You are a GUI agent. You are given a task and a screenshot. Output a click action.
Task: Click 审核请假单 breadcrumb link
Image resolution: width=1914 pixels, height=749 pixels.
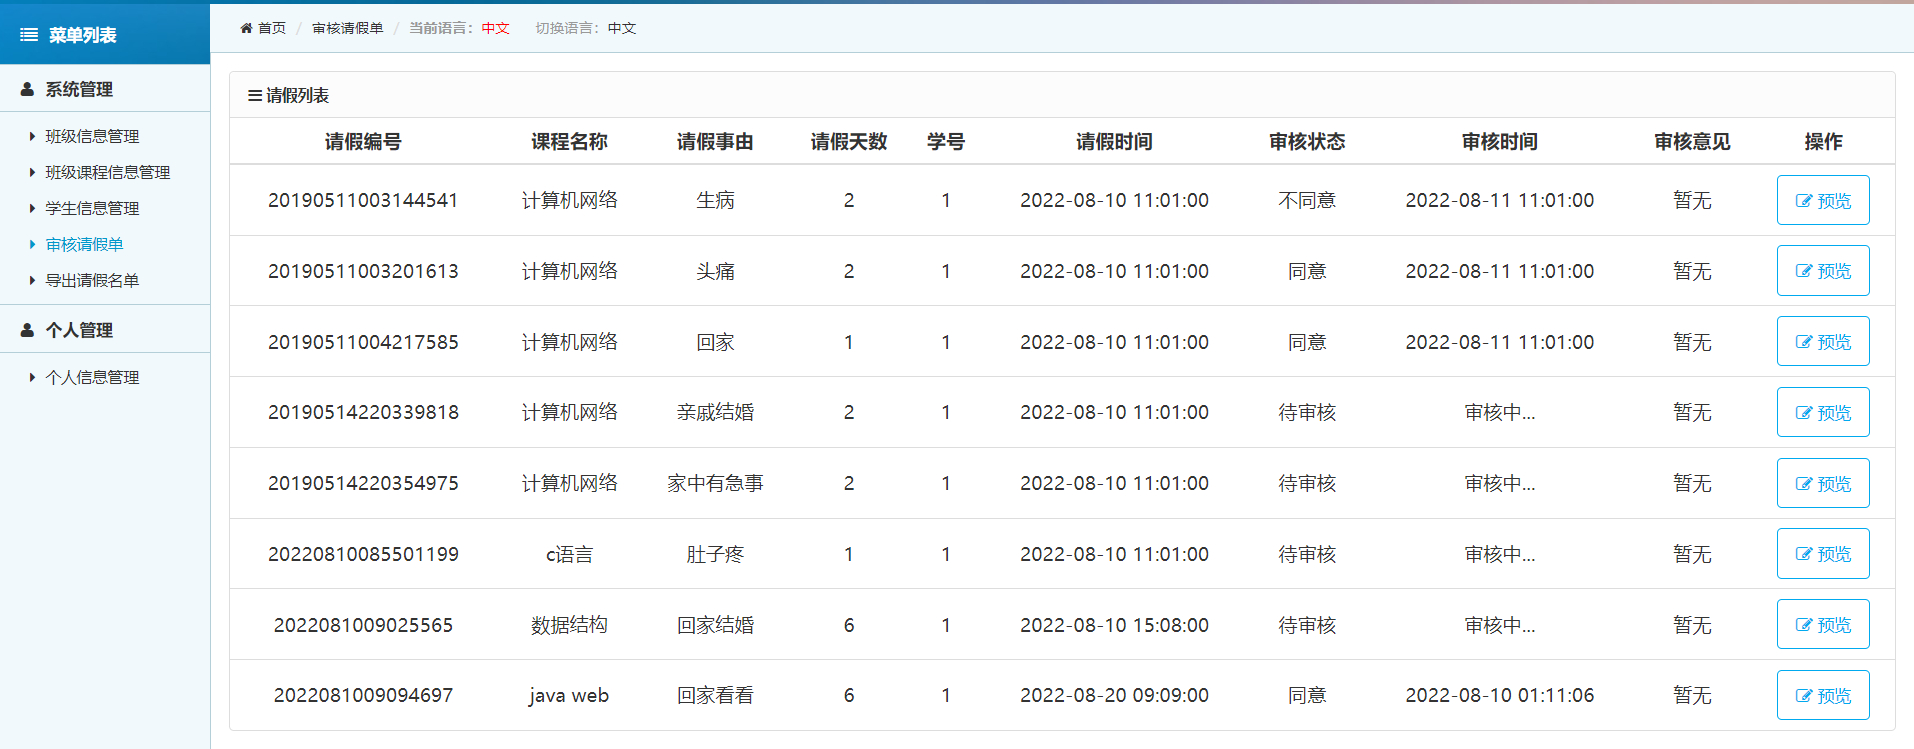coord(348,28)
